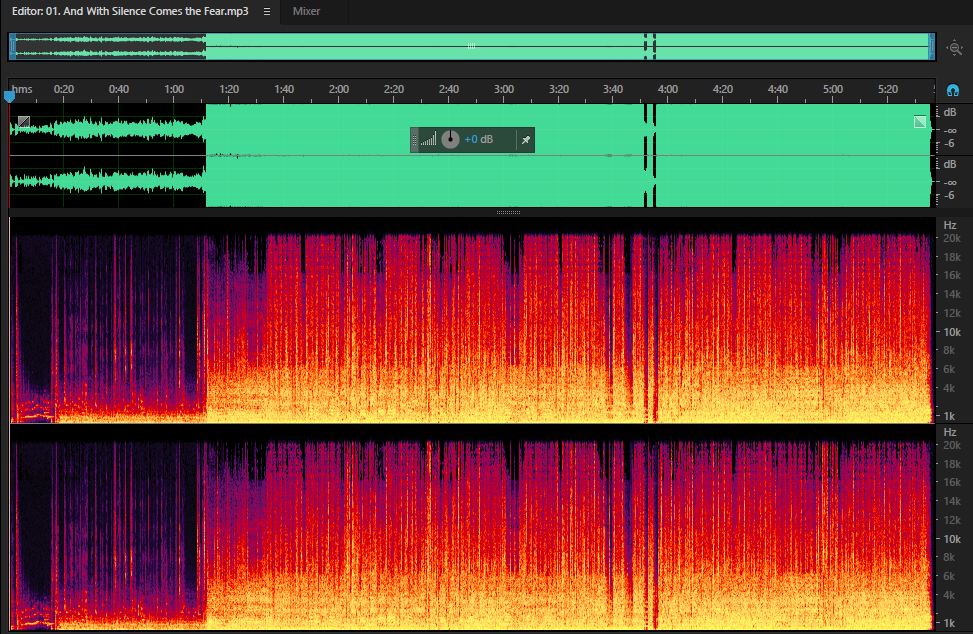Click the right handle of the overview navigator

point(931,47)
